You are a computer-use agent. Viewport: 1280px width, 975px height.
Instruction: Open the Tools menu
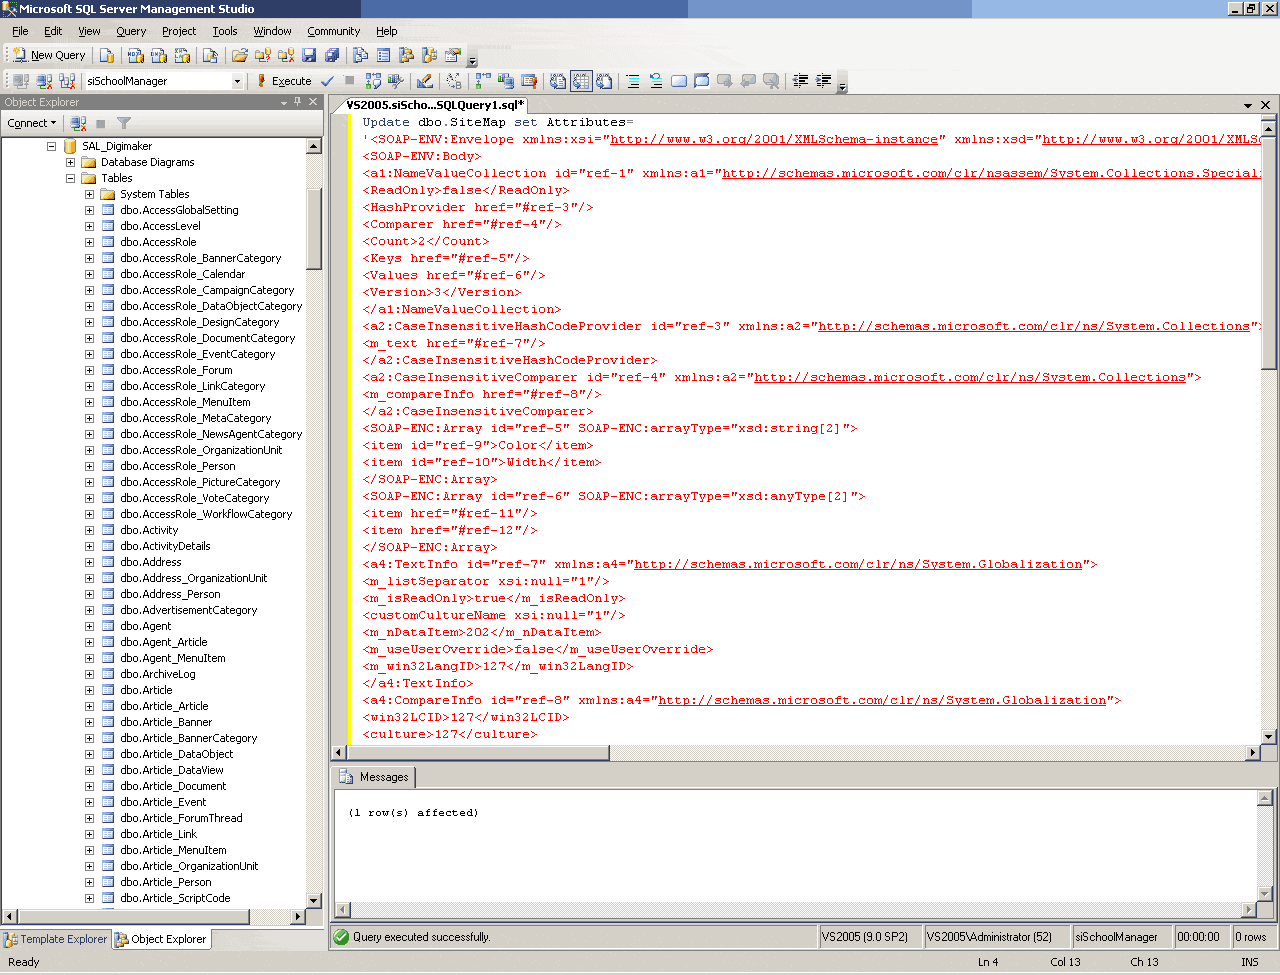[x=225, y=31]
